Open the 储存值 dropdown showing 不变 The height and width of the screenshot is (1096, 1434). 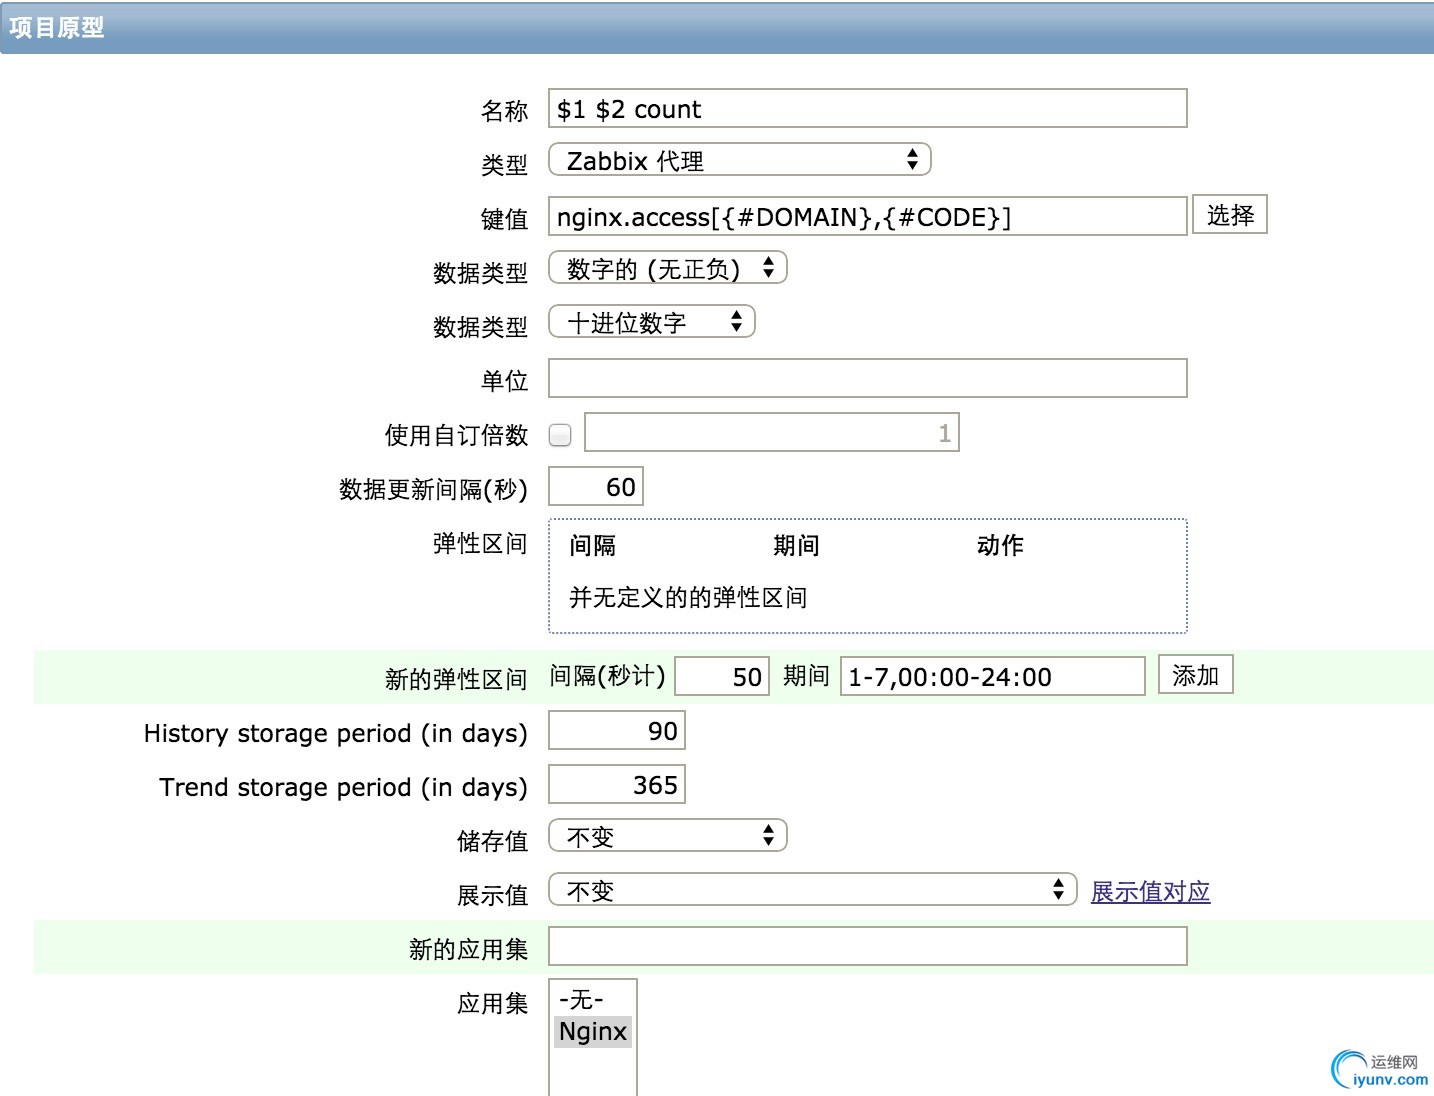coord(667,836)
